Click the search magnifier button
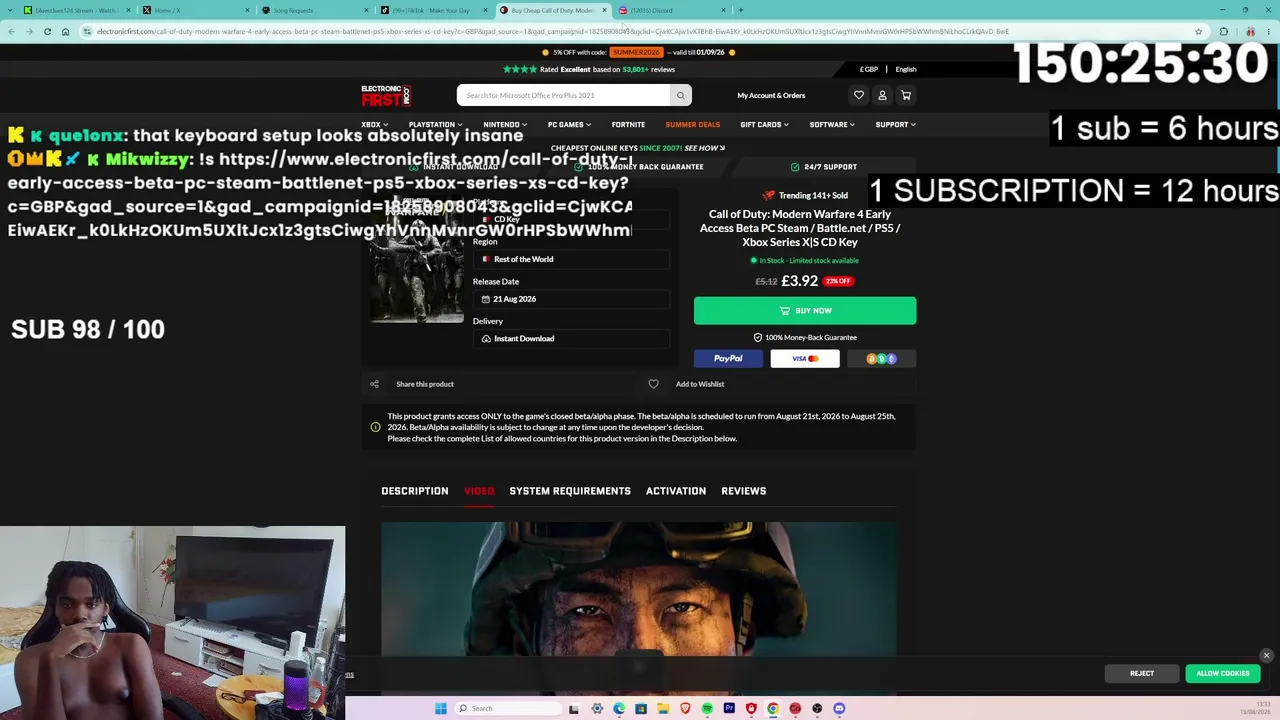Image resolution: width=1280 pixels, height=720 pixels. pyautogui.click(x=680, y=95)
